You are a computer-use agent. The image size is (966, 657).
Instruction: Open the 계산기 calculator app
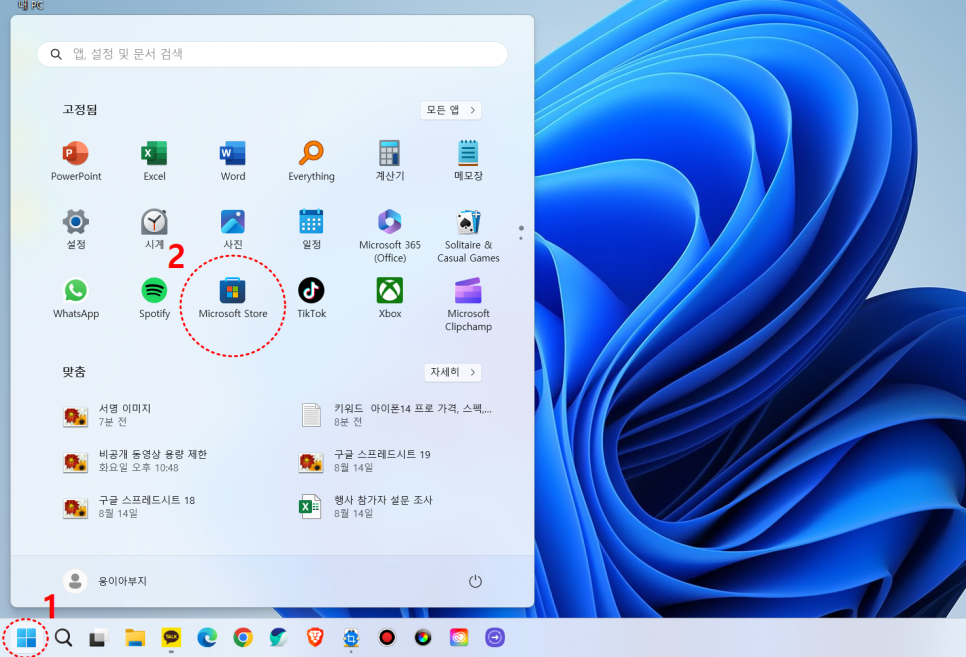coord(390,161)
